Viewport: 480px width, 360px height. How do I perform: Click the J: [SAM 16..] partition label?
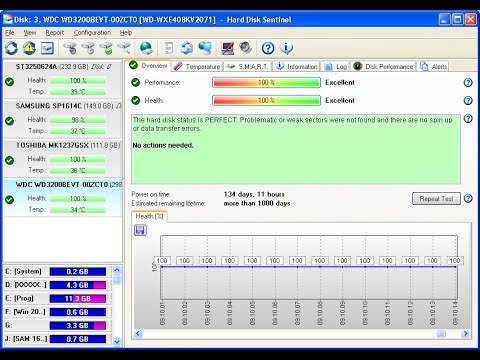[26, 339]
